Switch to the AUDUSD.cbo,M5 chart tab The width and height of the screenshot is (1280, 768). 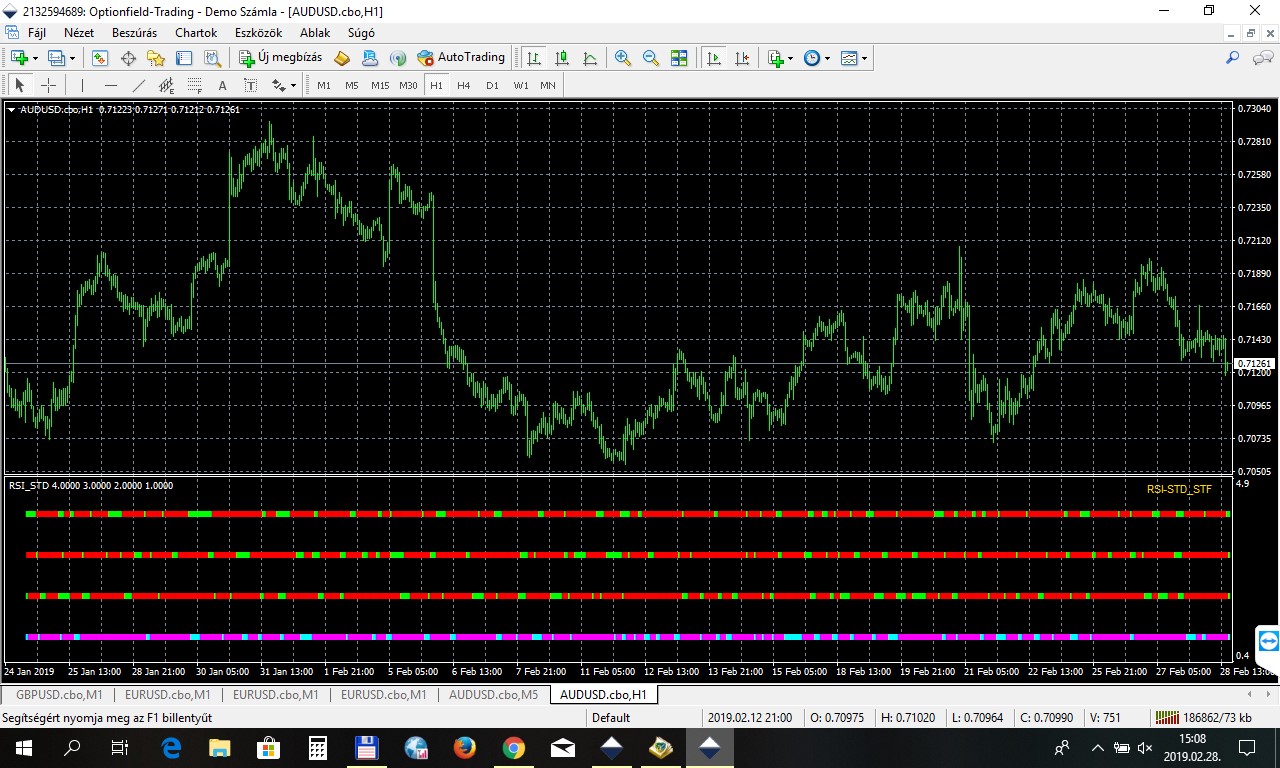tap(493, 694)
